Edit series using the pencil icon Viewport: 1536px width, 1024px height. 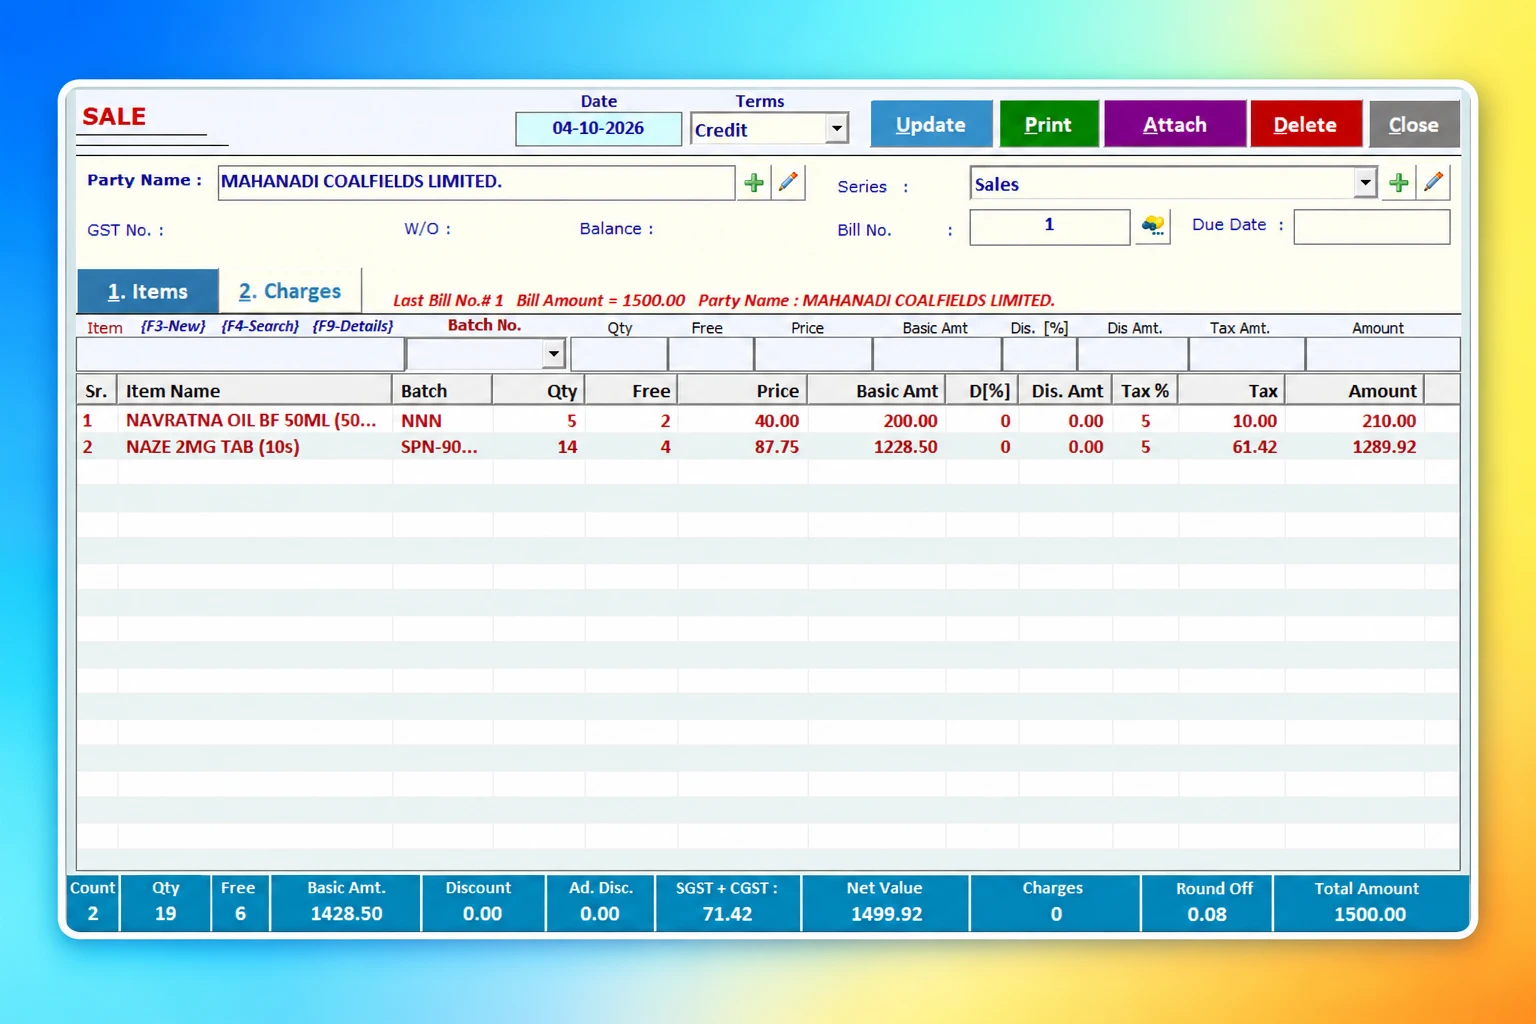click(x=1433, y=182)
